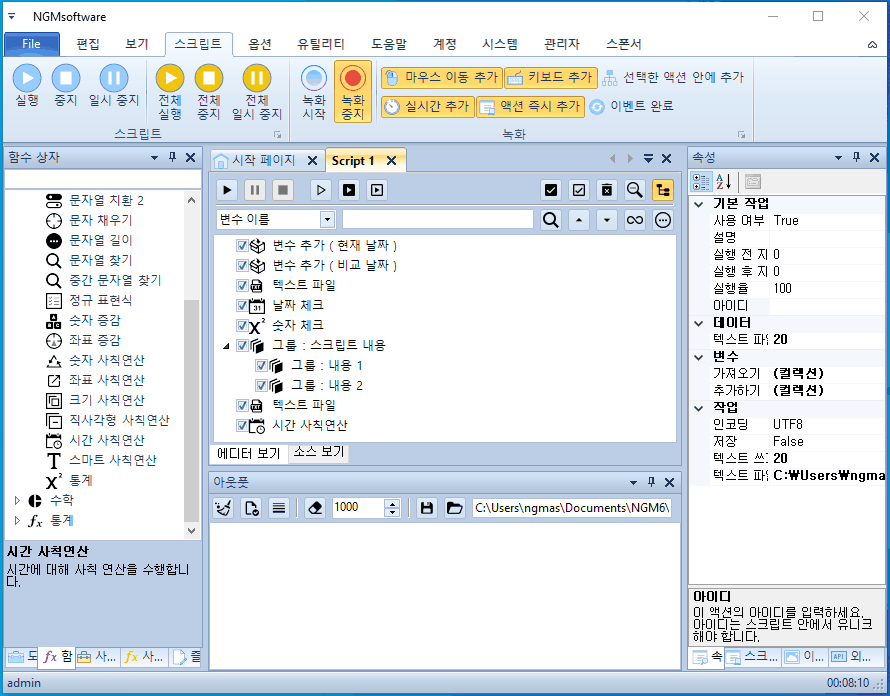Screen dimensions: 890x696
Task: Switch to 옵션 ribbon tab
Action: 260,44
